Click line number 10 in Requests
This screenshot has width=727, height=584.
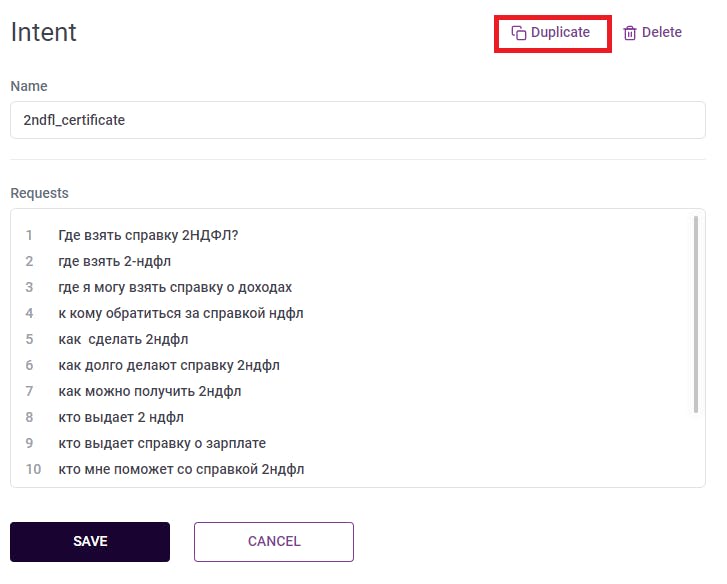(33, 470)
